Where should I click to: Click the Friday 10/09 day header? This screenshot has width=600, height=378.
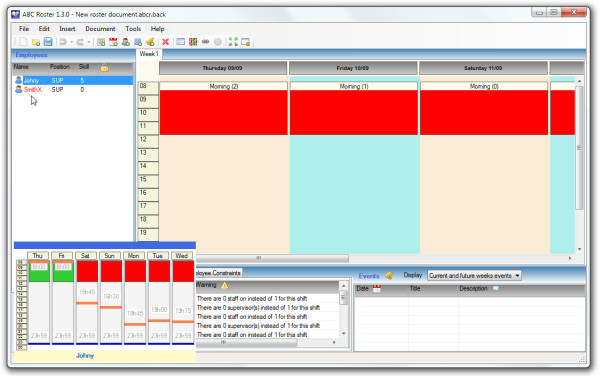[353, 68]
